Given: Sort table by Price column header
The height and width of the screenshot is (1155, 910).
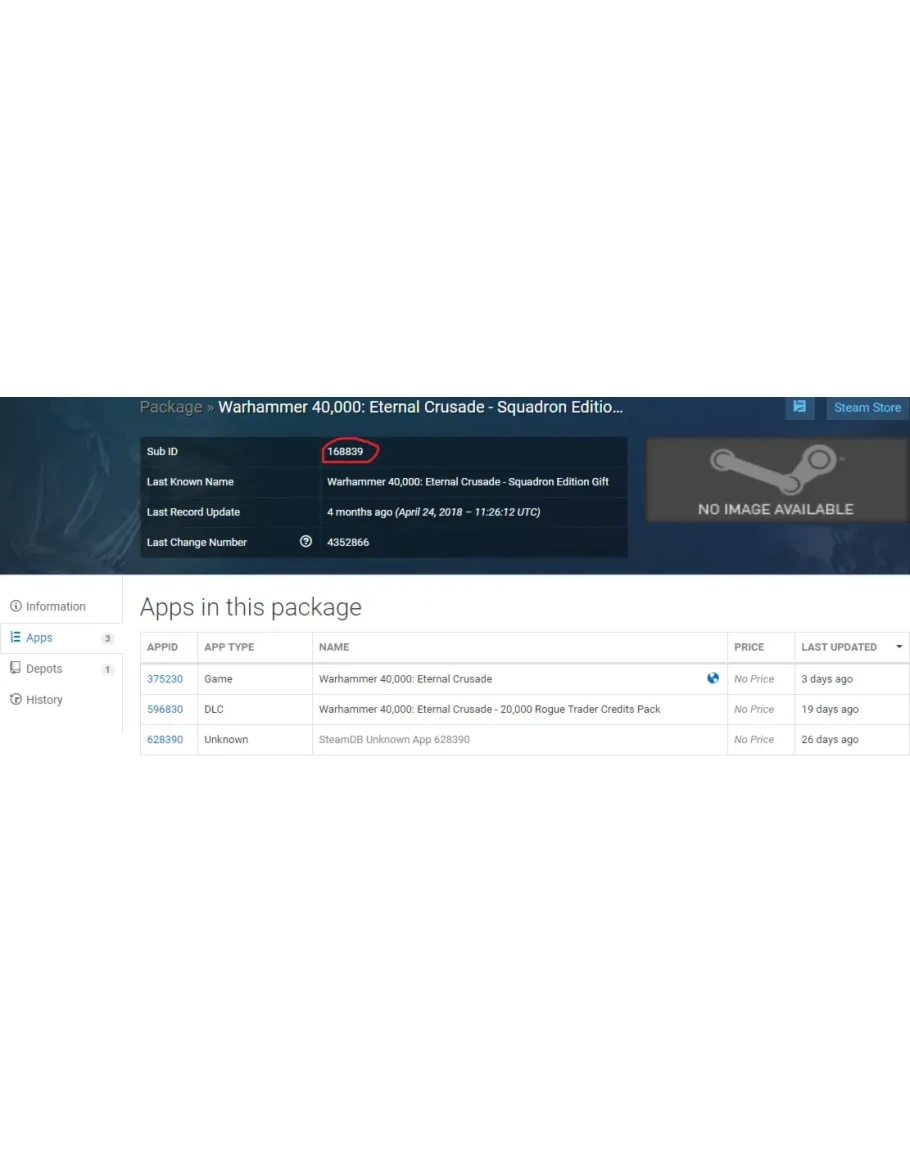Looking at the screenshot, I should click(749, 647).
